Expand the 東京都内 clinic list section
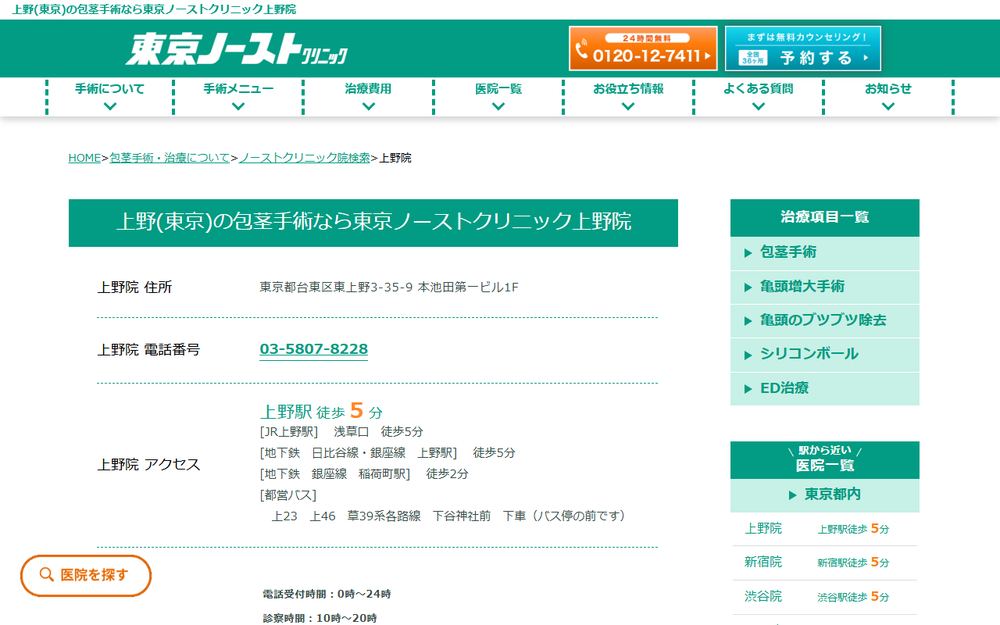Screen dimensions: 1000x625 click(825, 495)
